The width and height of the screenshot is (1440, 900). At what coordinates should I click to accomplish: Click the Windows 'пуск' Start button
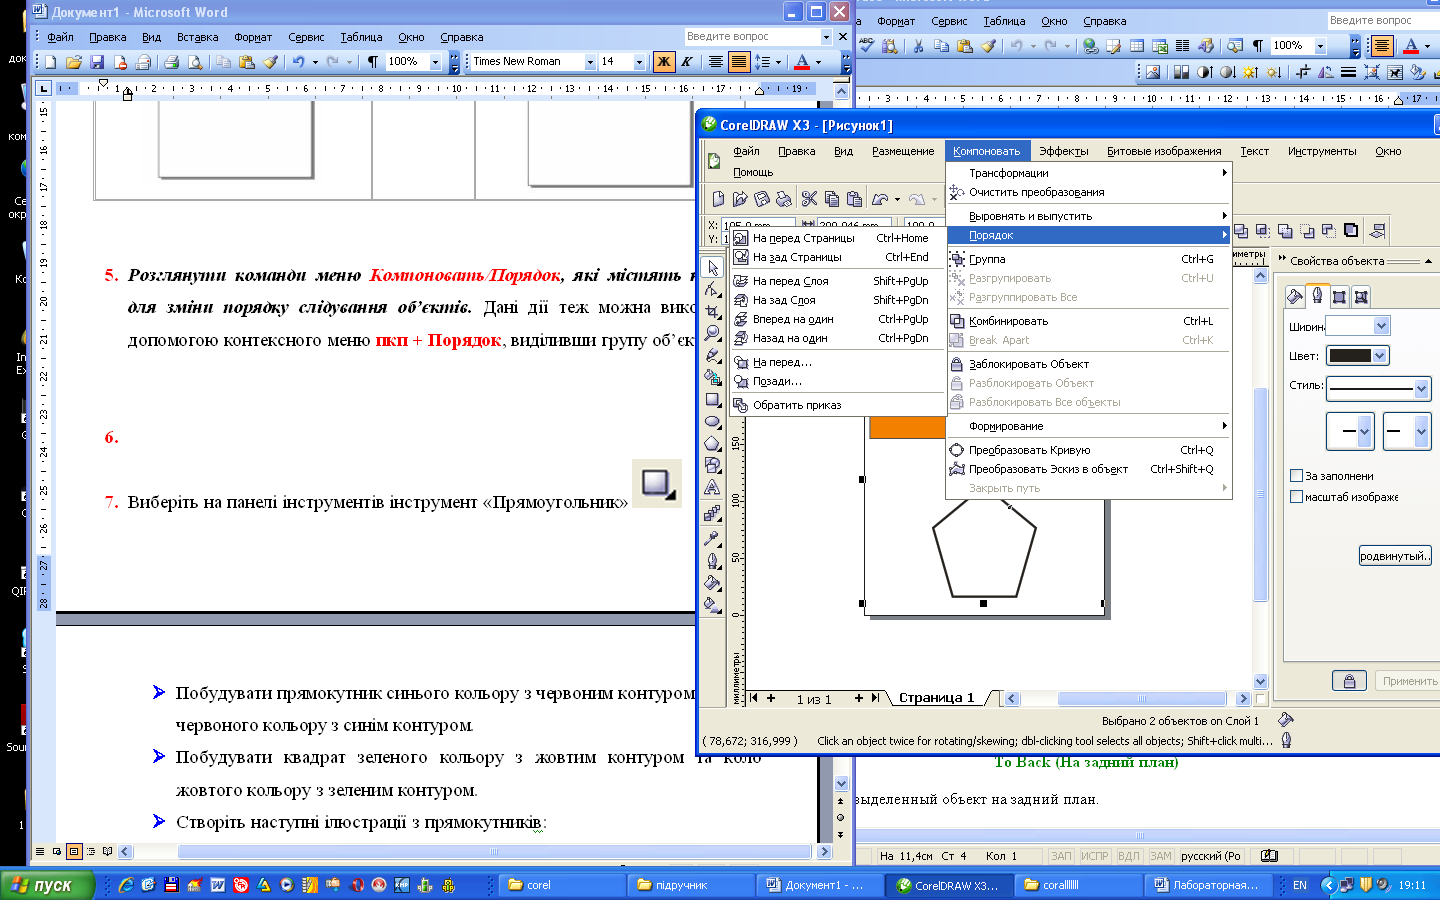47,885
